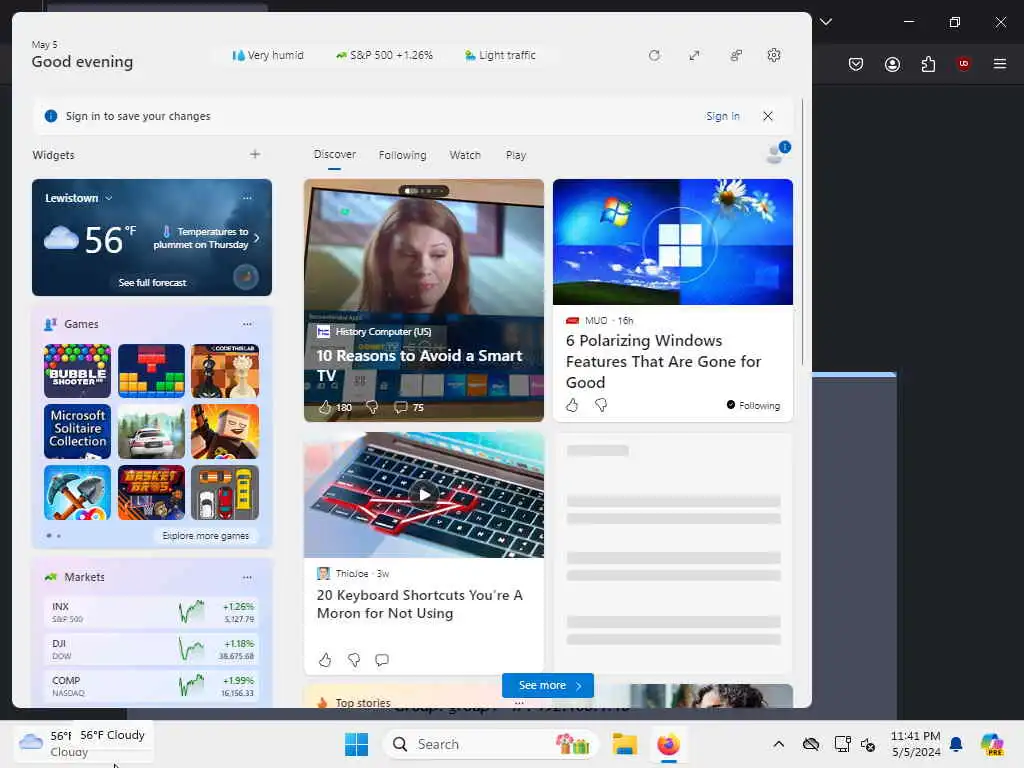Open Windows Start menu
The height and width of the screenshot is (768, 1024).
click(357, 744)
